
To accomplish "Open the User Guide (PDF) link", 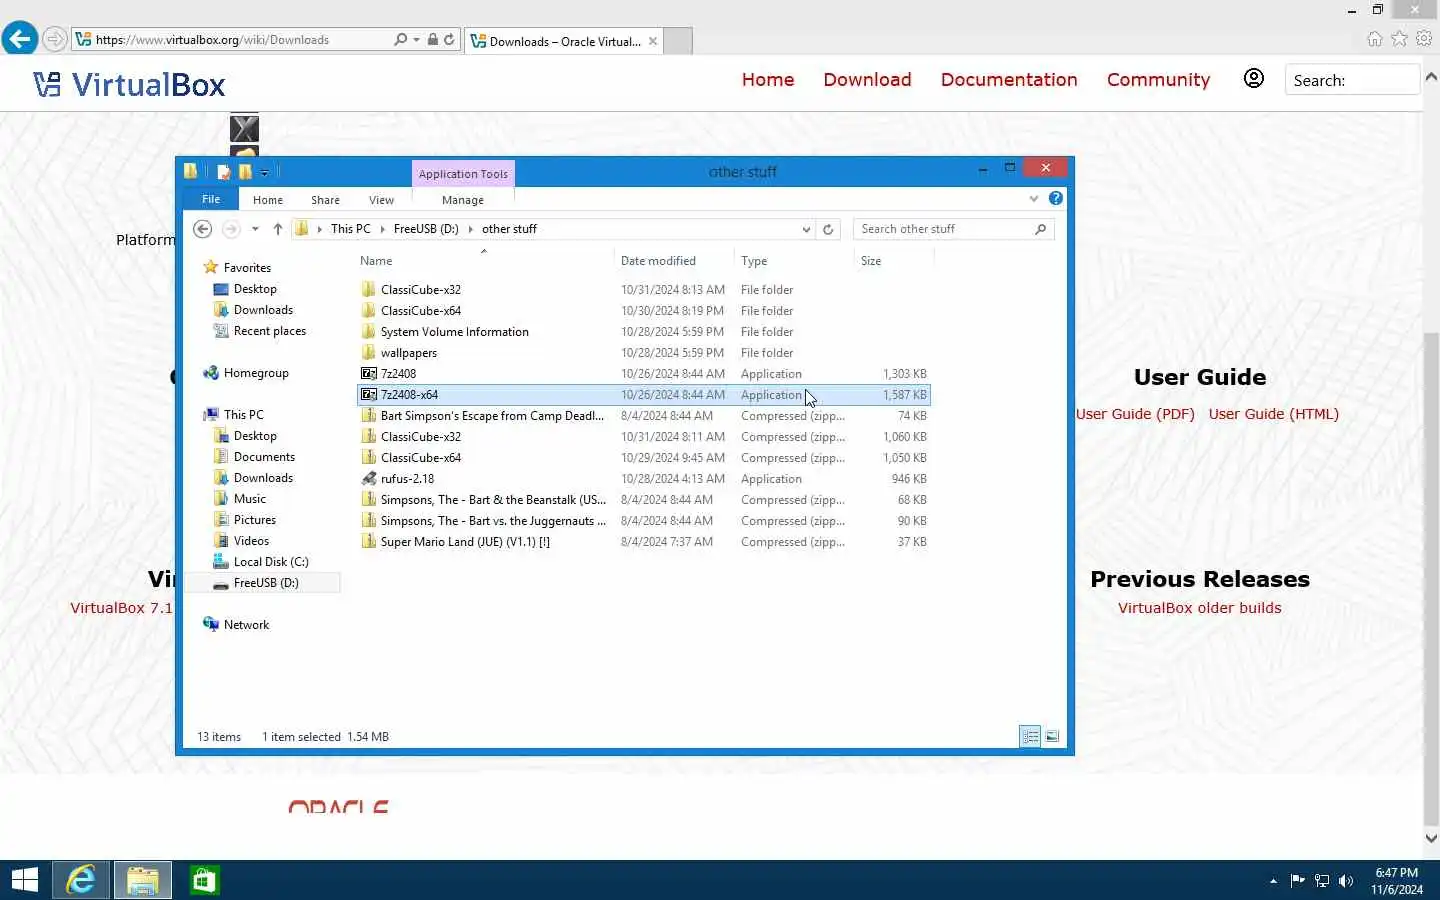I will pyautogui.click(x=1135, y=414).
